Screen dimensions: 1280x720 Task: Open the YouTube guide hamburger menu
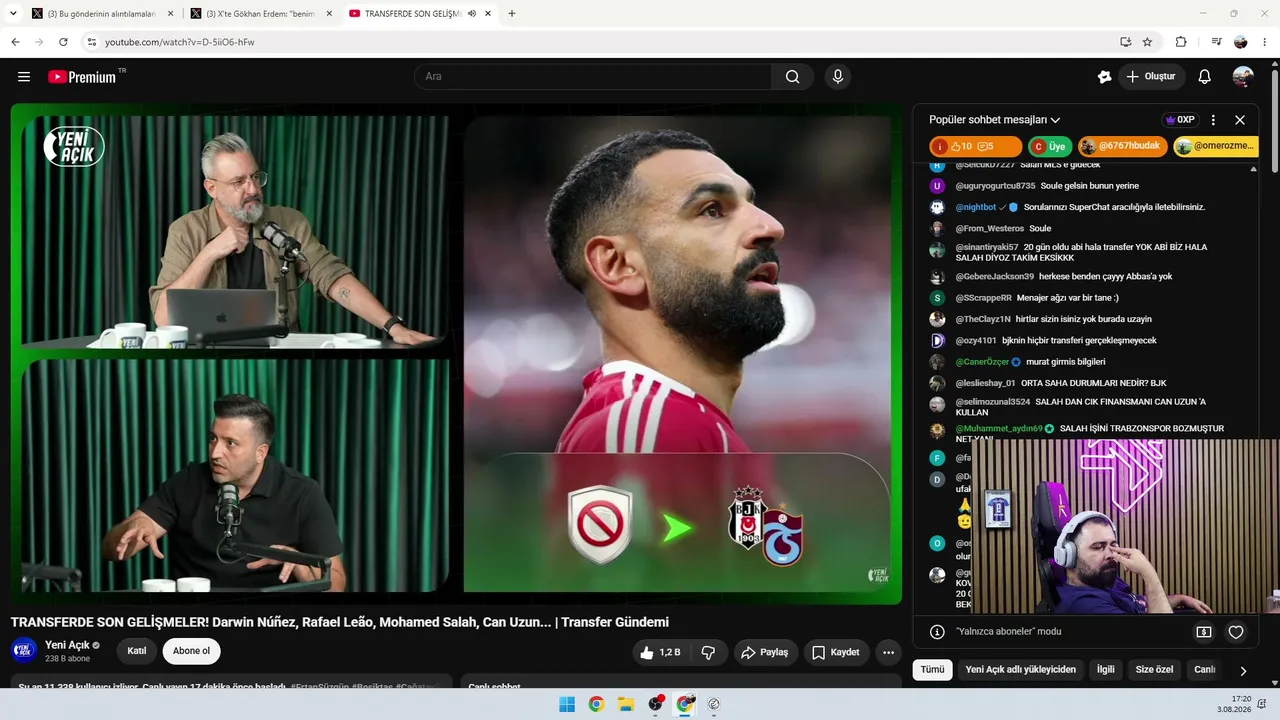(24, 77)
